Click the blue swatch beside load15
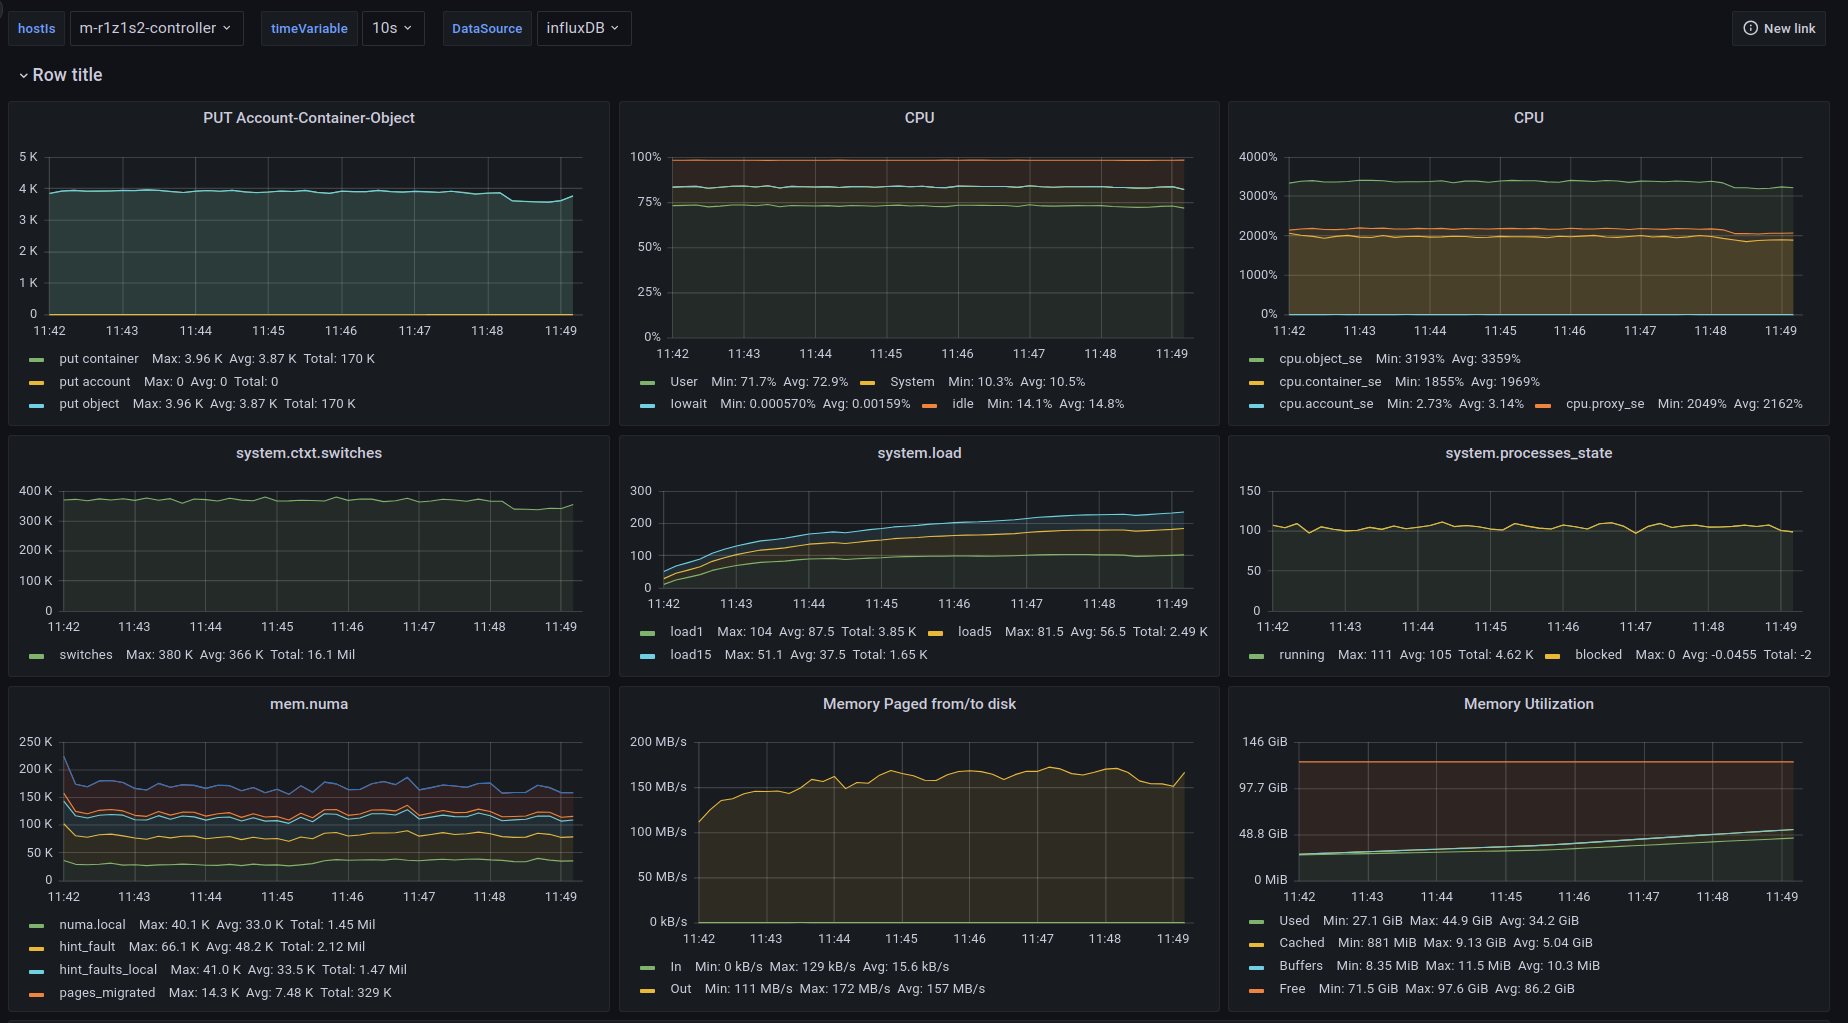 tap(647, 656)
